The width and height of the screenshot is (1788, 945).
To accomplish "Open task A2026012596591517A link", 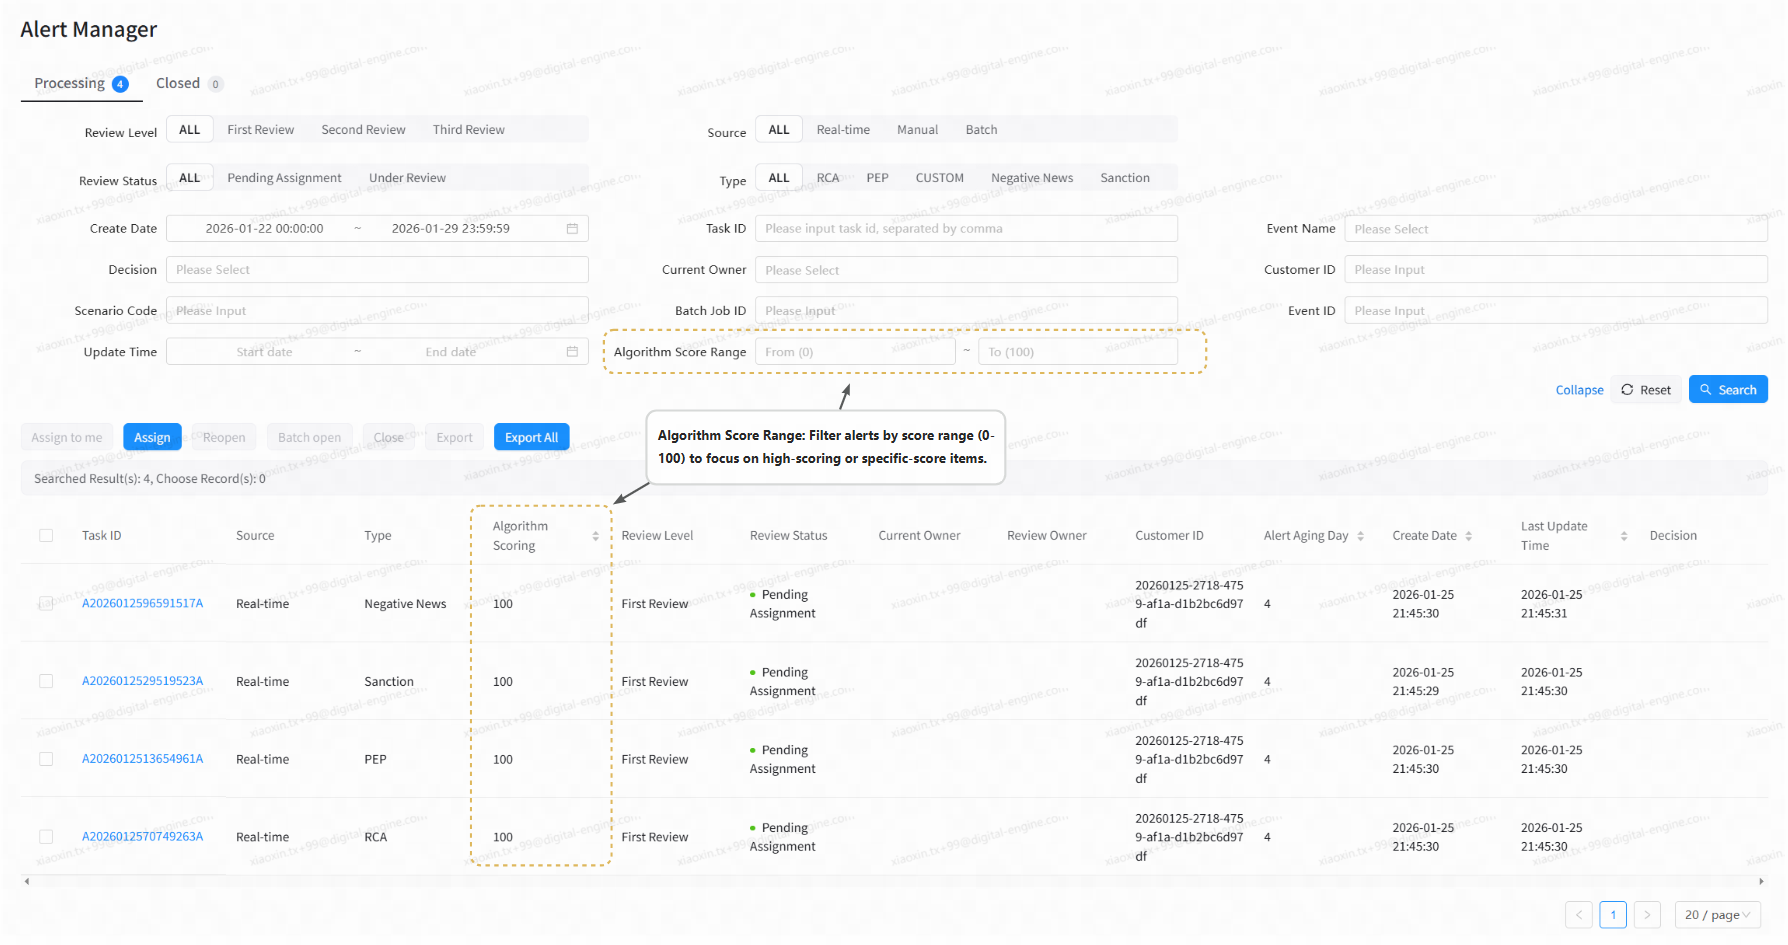I will (142, 604).
